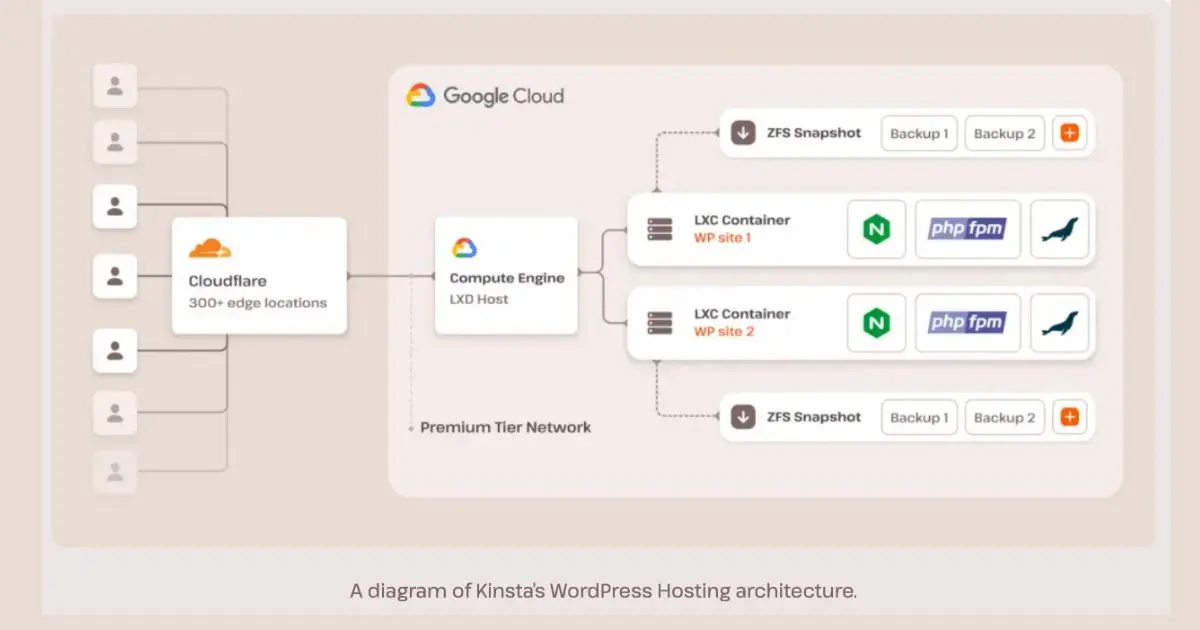Click the 'Cloudflare' label text
The width and height of the screenshot is (1200, 630).
tap(228, 281)
